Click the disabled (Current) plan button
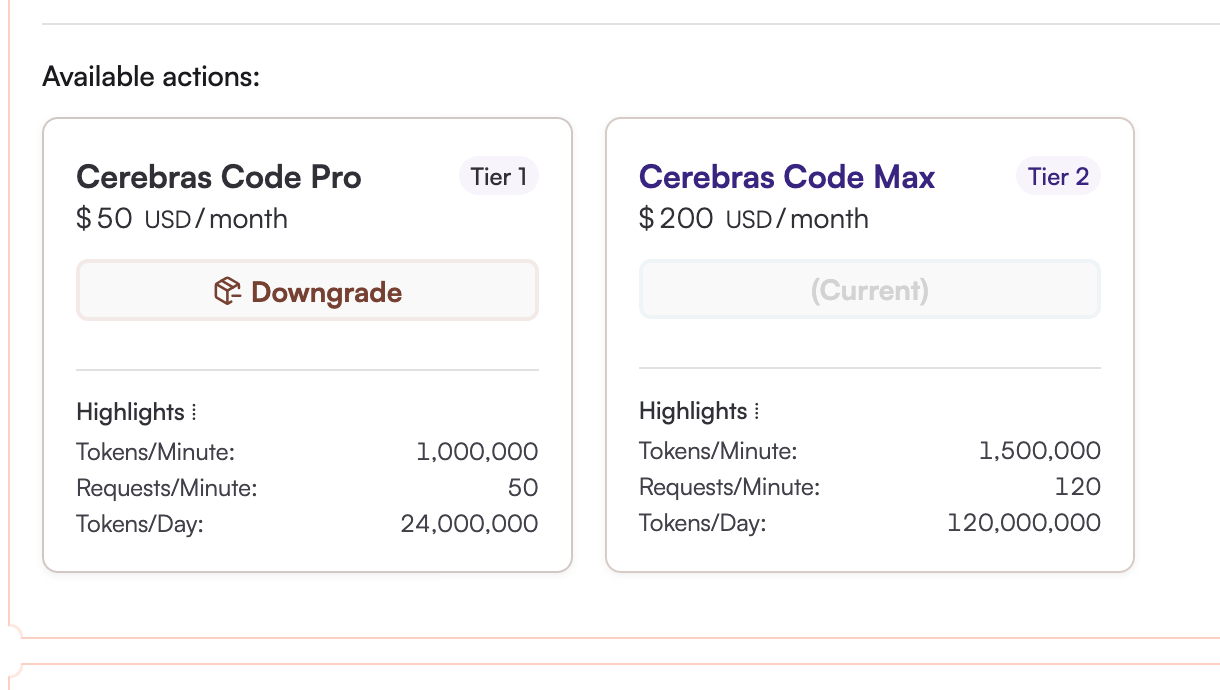The image size is (1220, 690). coord(869,290)
